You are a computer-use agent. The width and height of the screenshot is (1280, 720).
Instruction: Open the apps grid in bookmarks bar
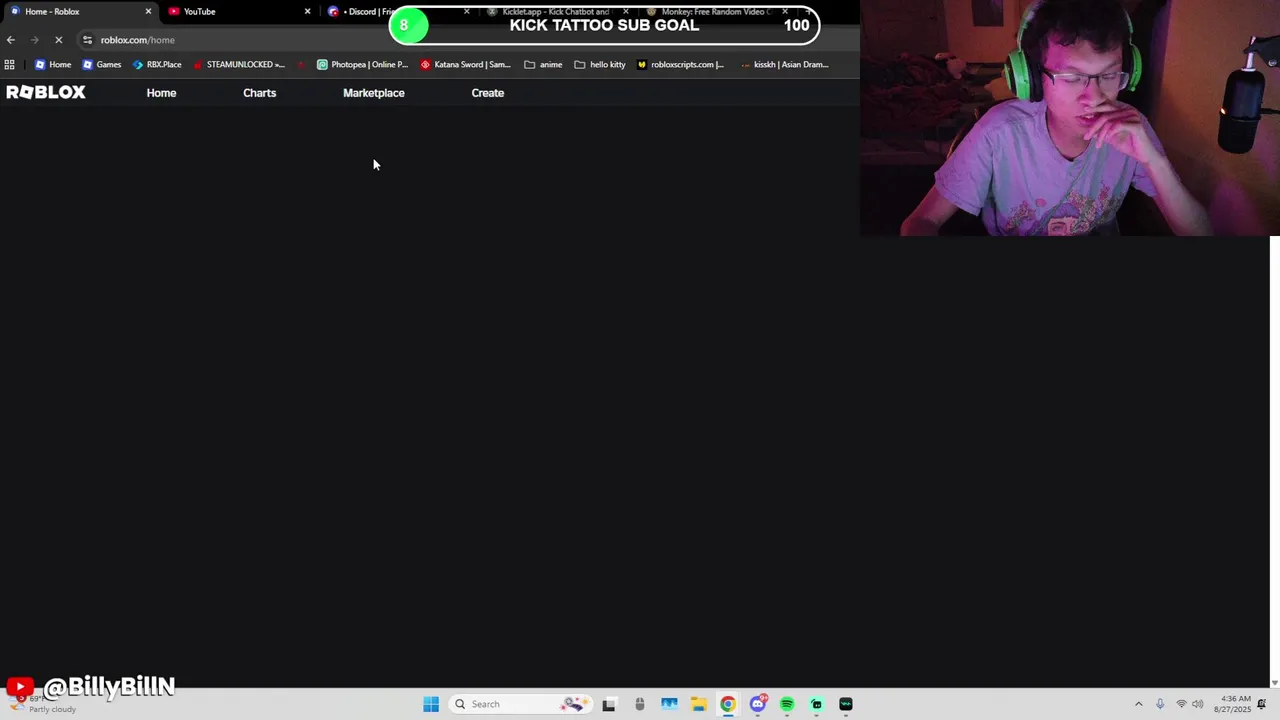click(9, 64)
